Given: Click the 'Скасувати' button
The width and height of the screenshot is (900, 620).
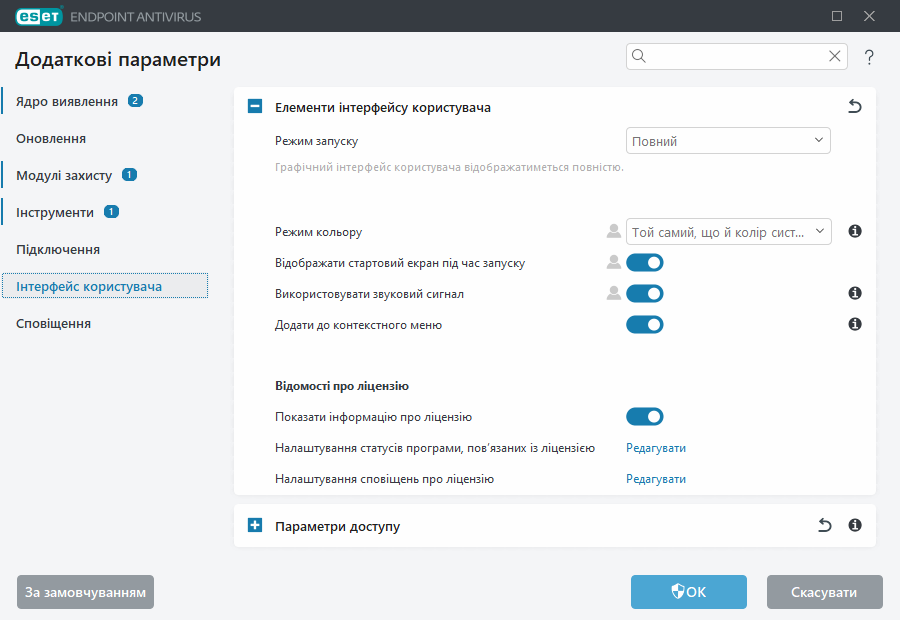Looking at the screenshot, I should tap(824, 592).
